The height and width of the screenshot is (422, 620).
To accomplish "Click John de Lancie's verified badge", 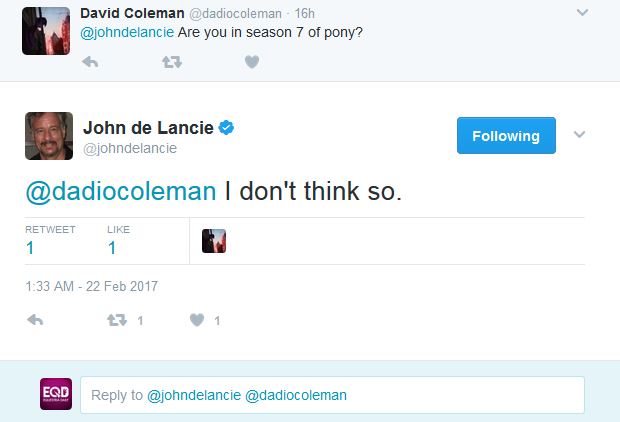I will tap(227, 128).
